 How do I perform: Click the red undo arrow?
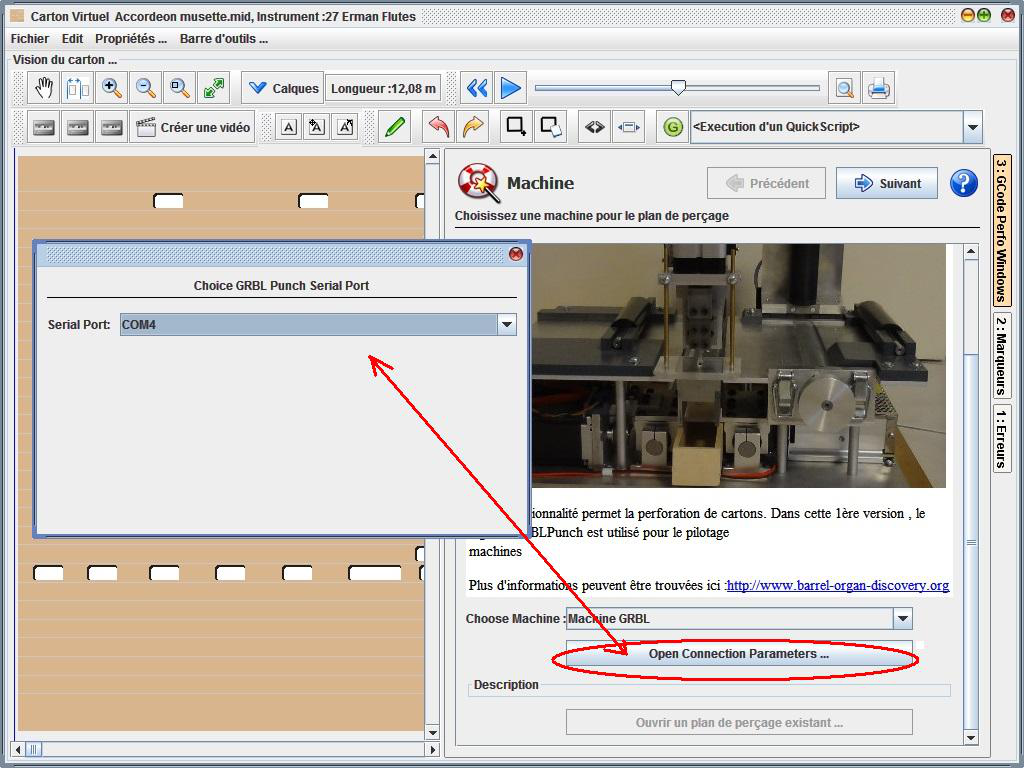(438, 127)
